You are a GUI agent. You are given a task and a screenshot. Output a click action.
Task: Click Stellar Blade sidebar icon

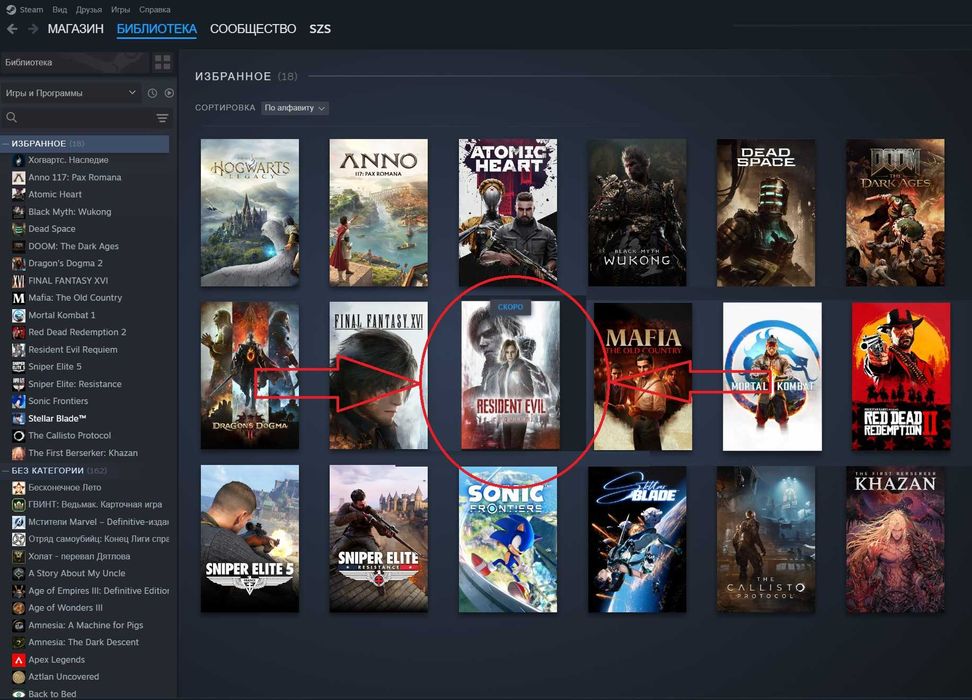click(x=19, y=419)
